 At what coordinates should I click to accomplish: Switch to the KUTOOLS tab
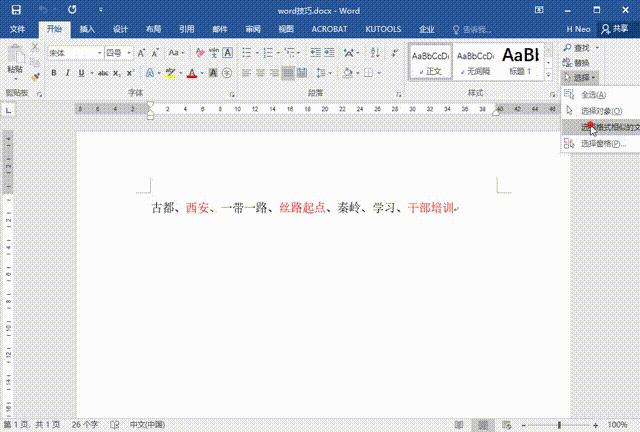click(x=383, y=29)
